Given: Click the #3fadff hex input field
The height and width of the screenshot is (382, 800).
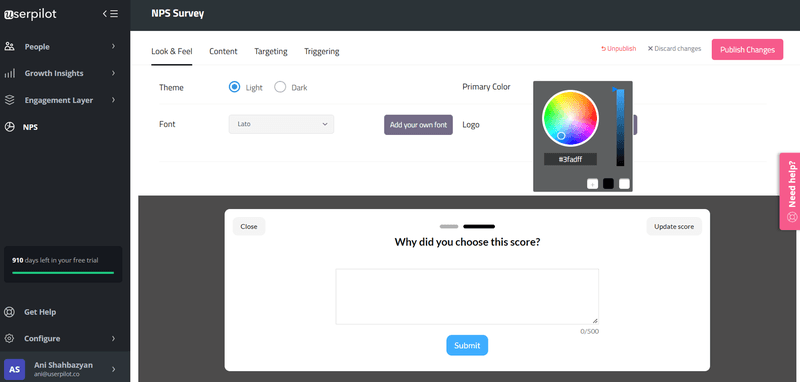Looking at the screenshot, I should [570, 159].
